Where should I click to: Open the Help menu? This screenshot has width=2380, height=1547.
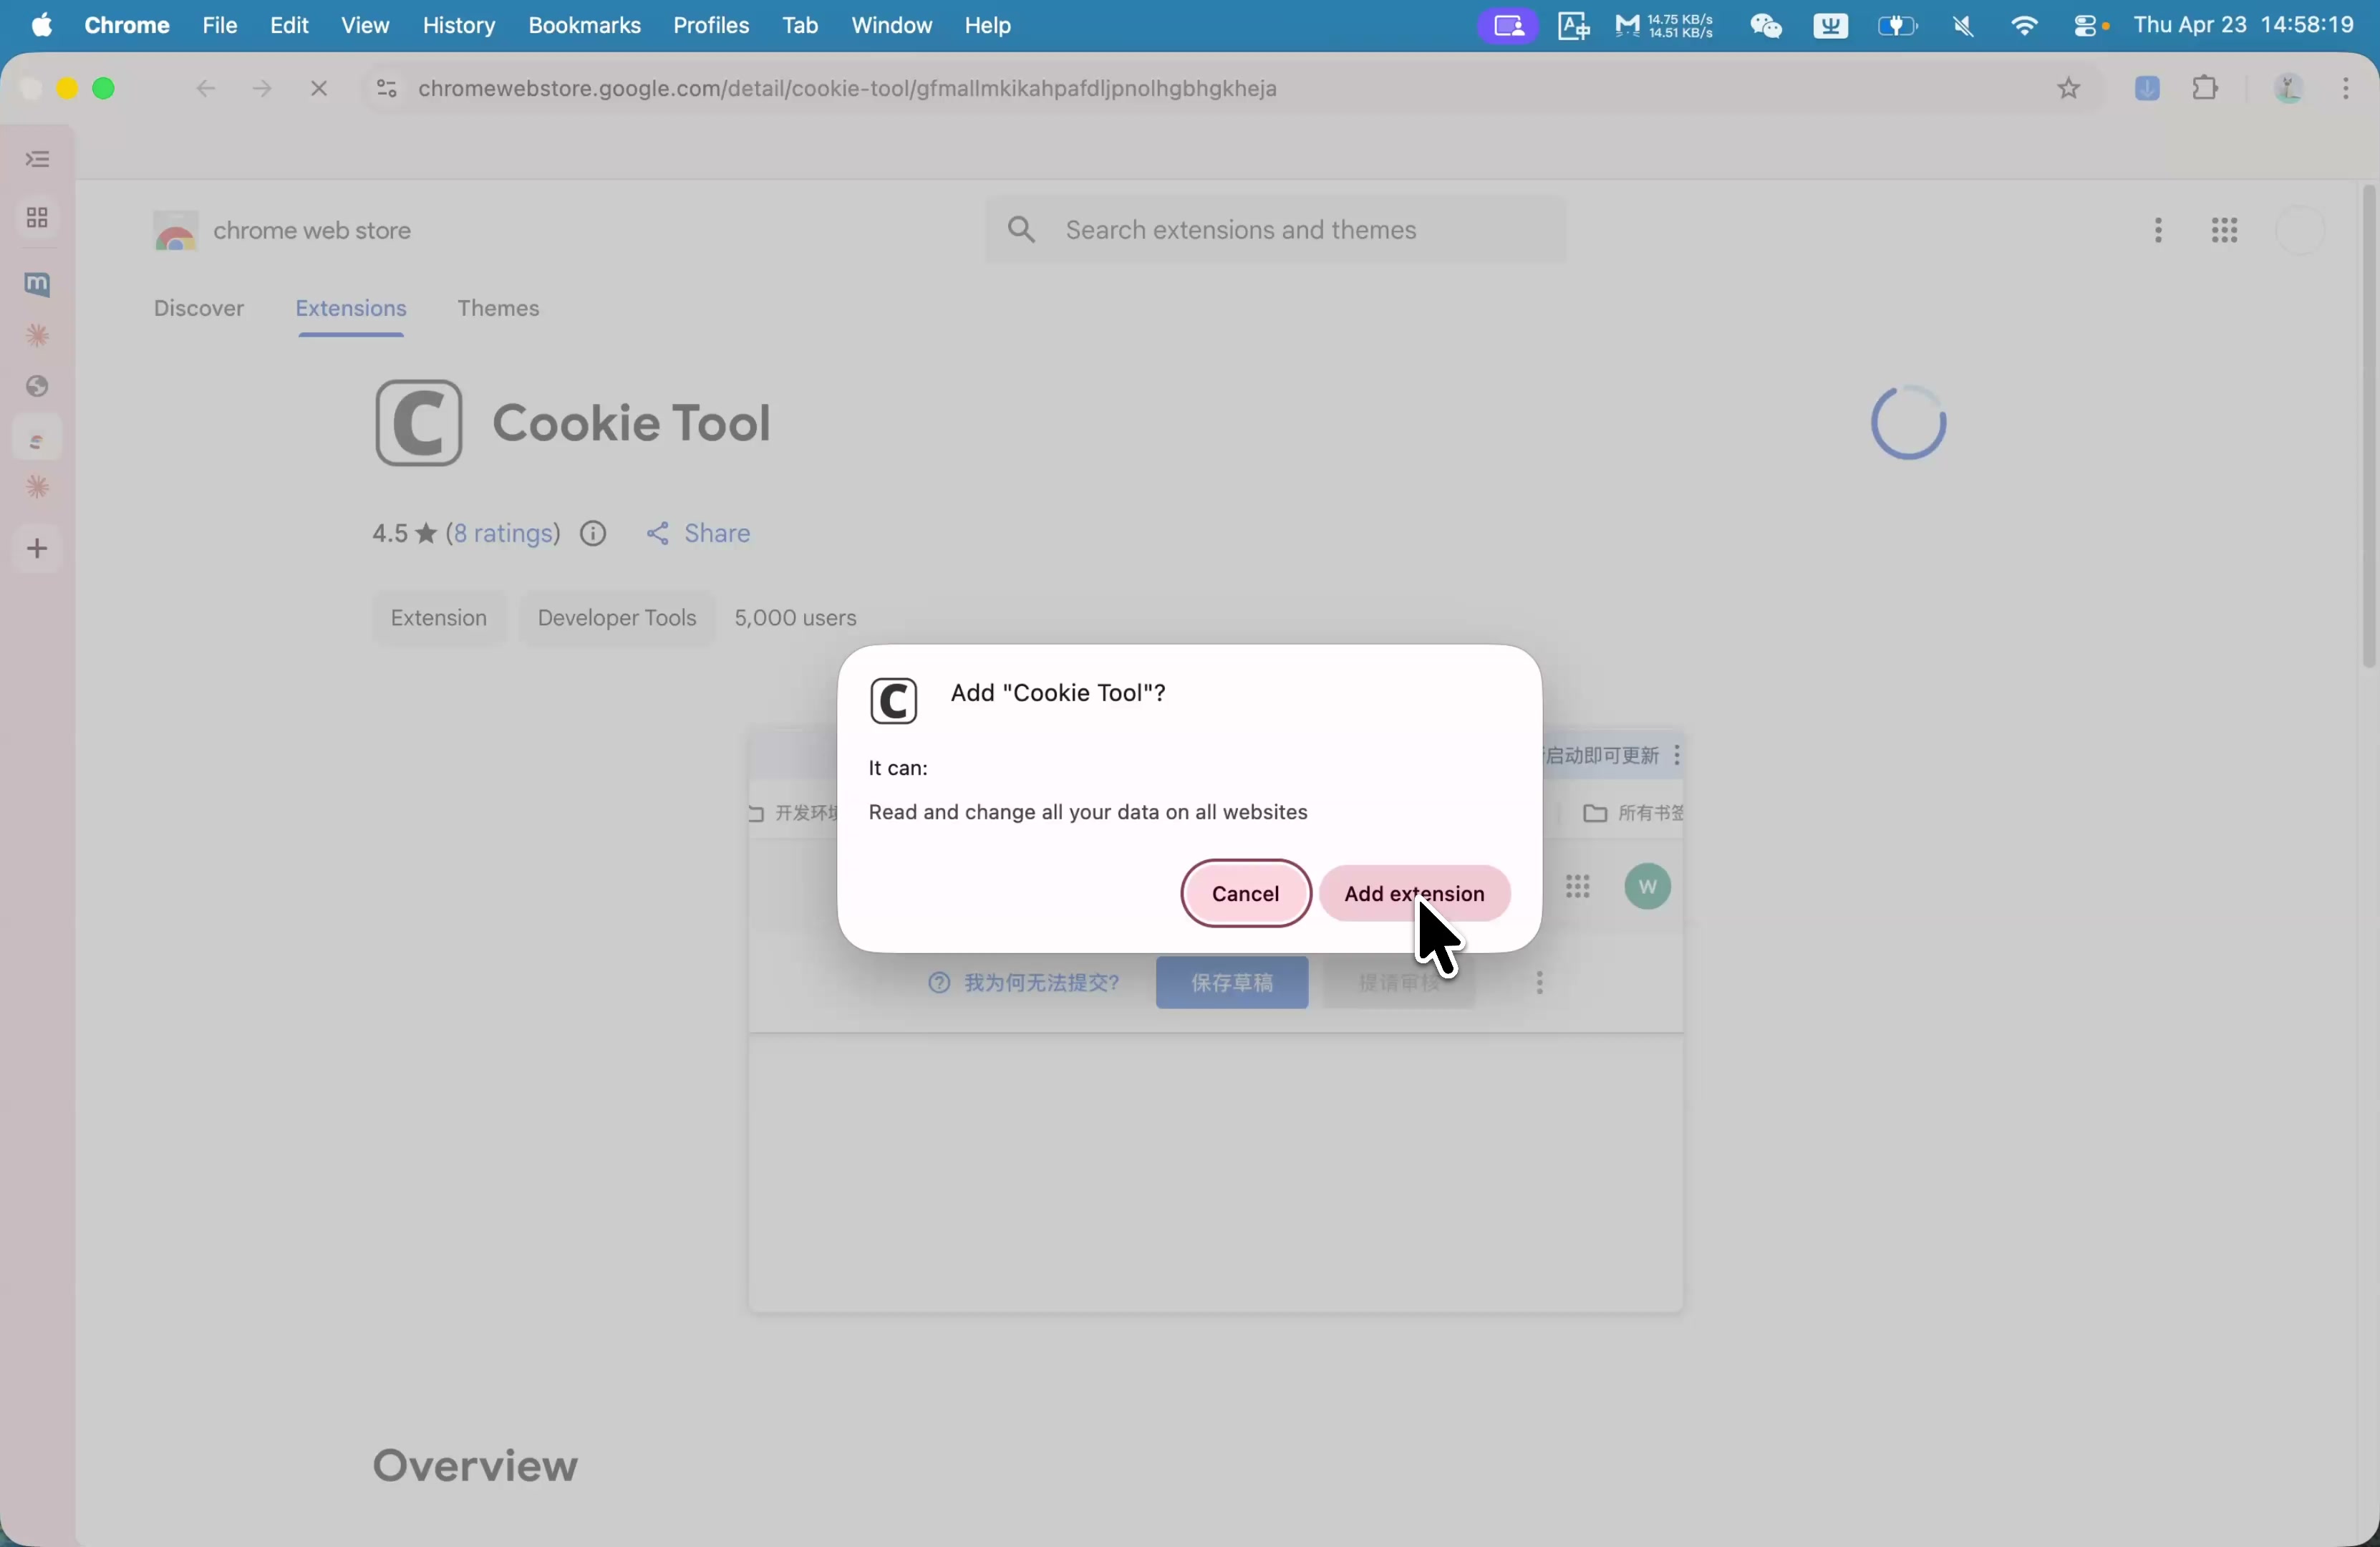pos(989,26)
